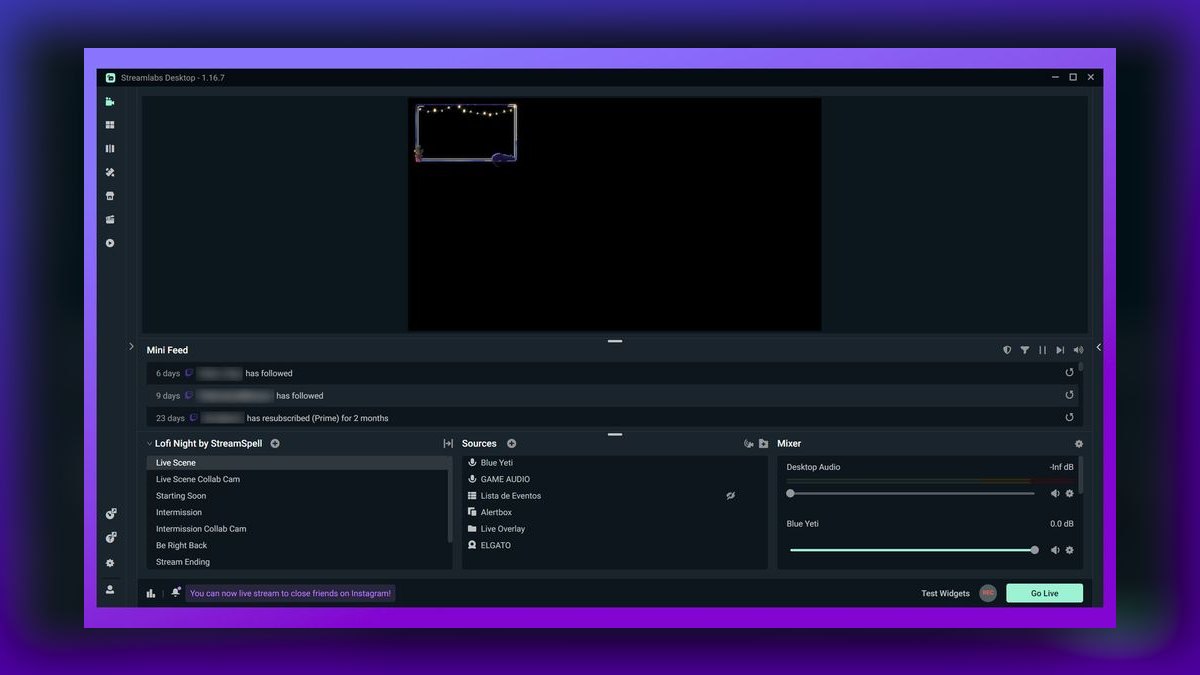This screenshot has height=675, width=1200.
Task: Replay the 23 days resubscribed alert
Action: (x=1069, y=418)
